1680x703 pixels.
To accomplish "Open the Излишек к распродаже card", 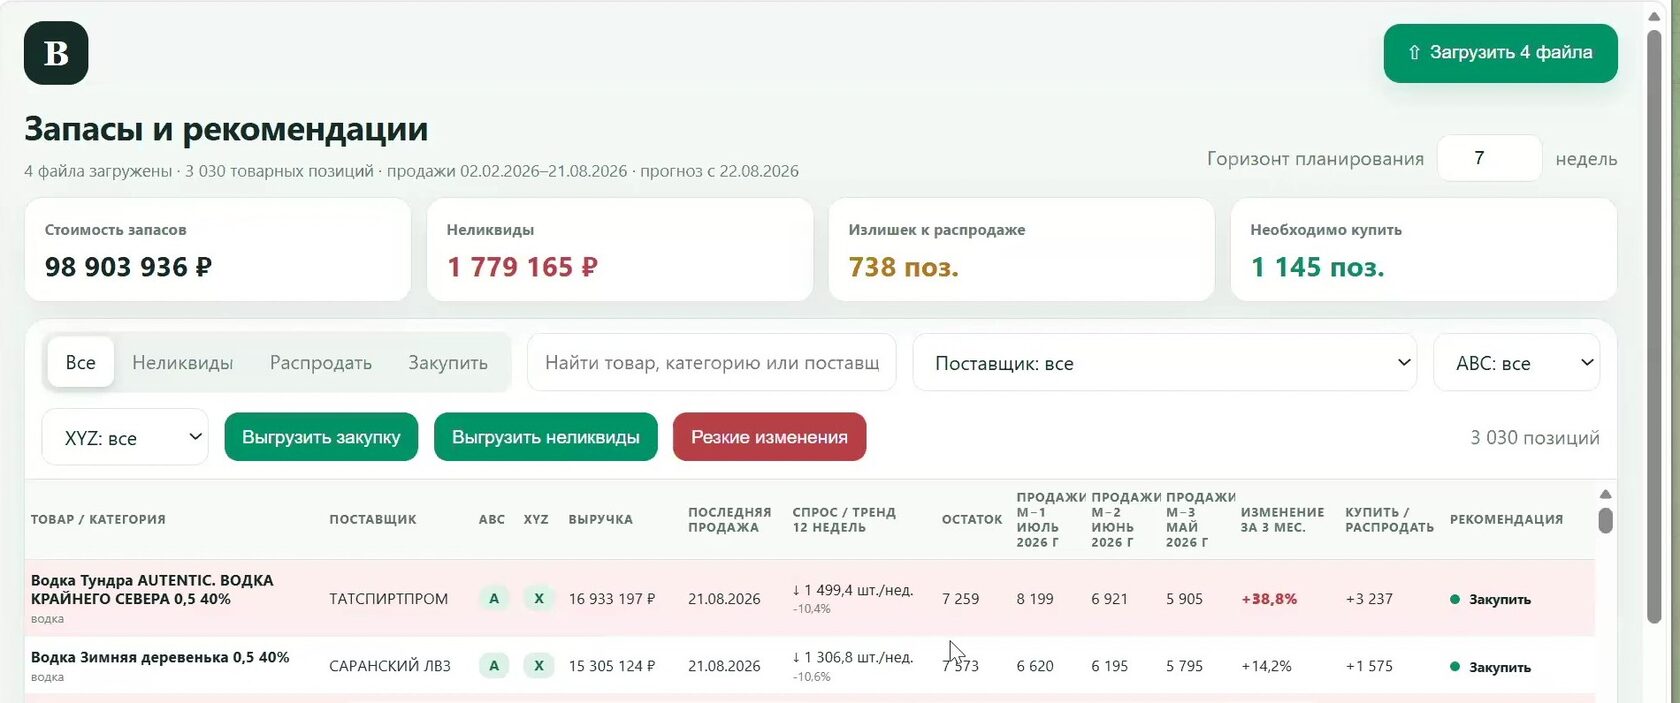I will coord(1022,249).
